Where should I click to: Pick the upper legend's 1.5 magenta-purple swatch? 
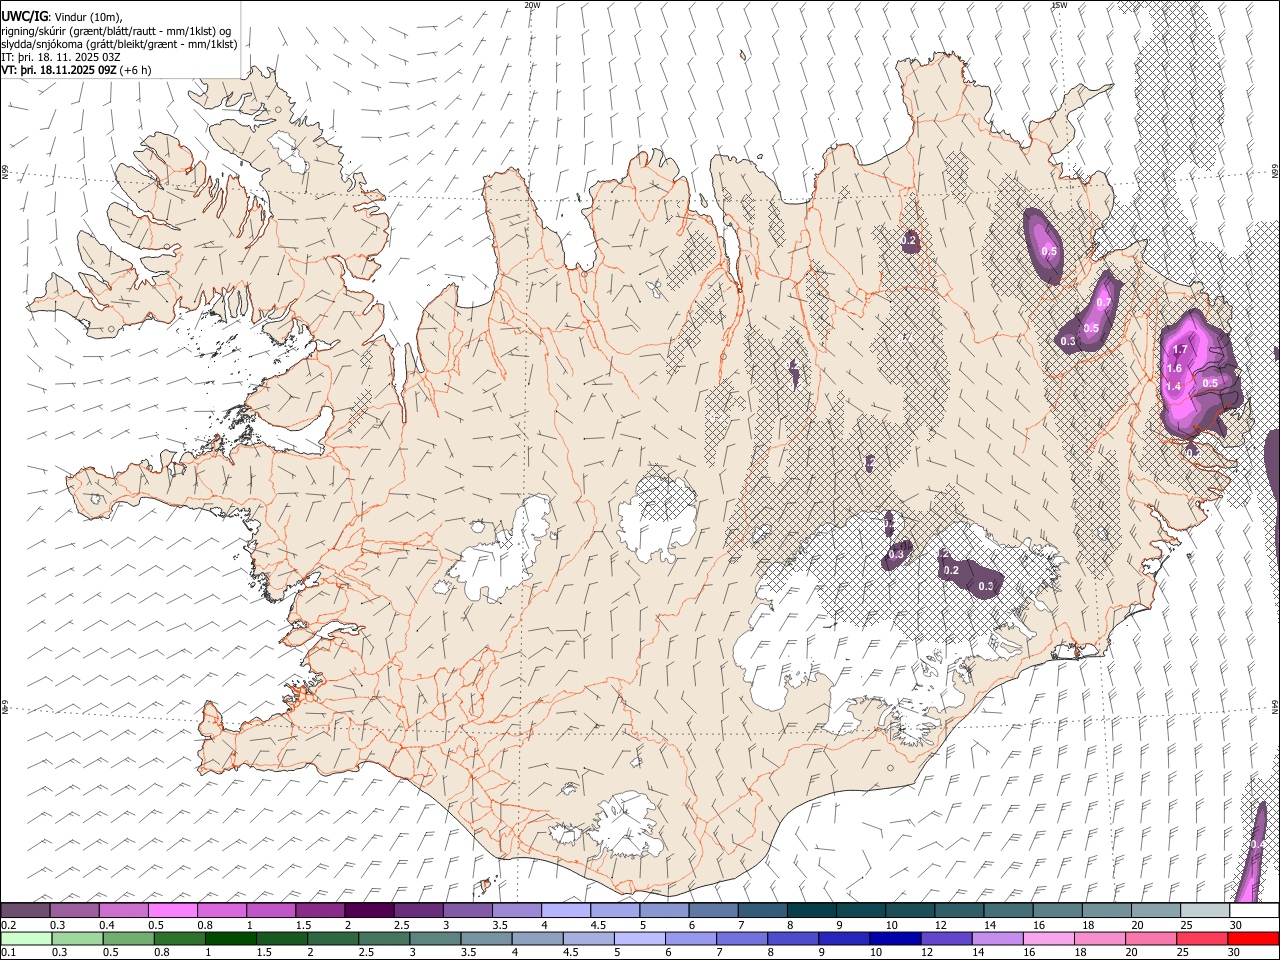[320, 910]
